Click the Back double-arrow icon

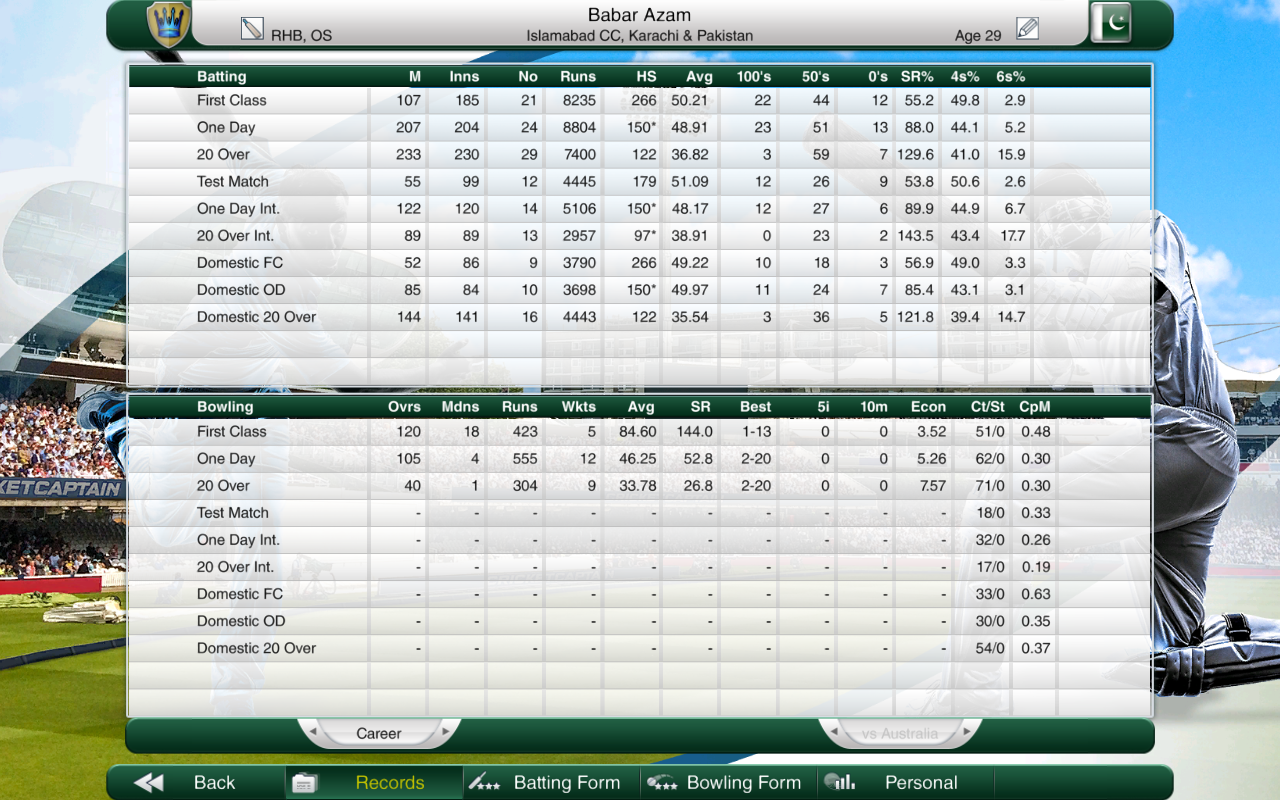[x=149, y=783]
